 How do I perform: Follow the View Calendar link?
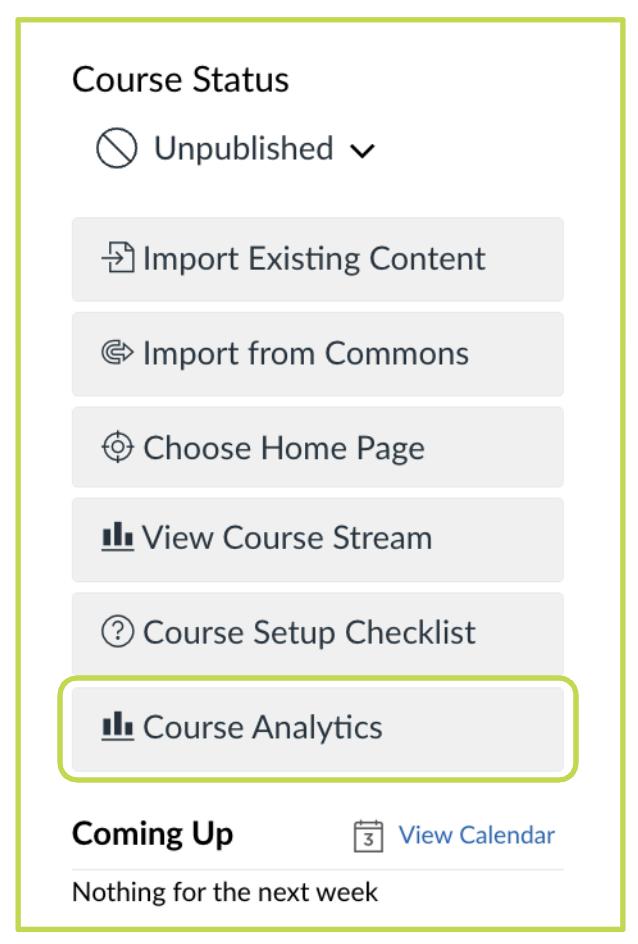click(476, 835)
